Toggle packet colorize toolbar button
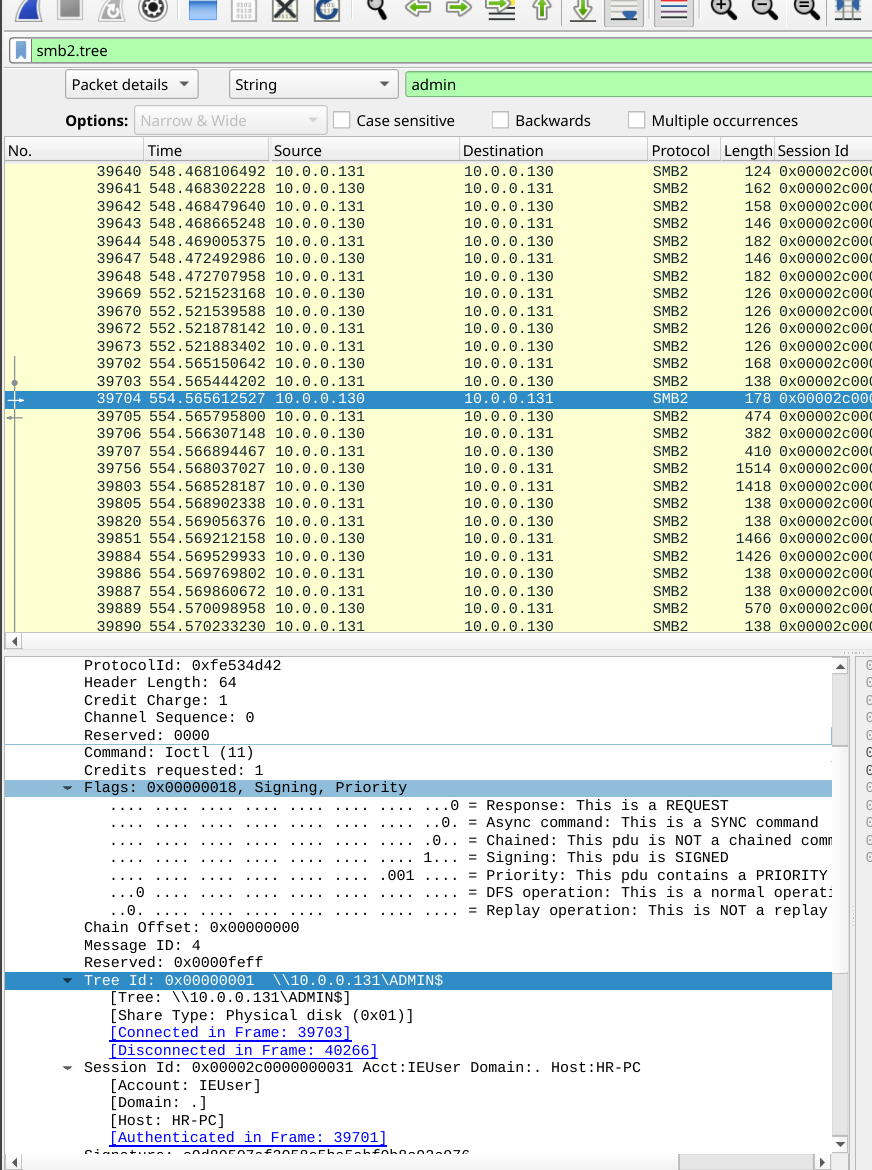The image size is (872, 1170). tap(673, 10)
